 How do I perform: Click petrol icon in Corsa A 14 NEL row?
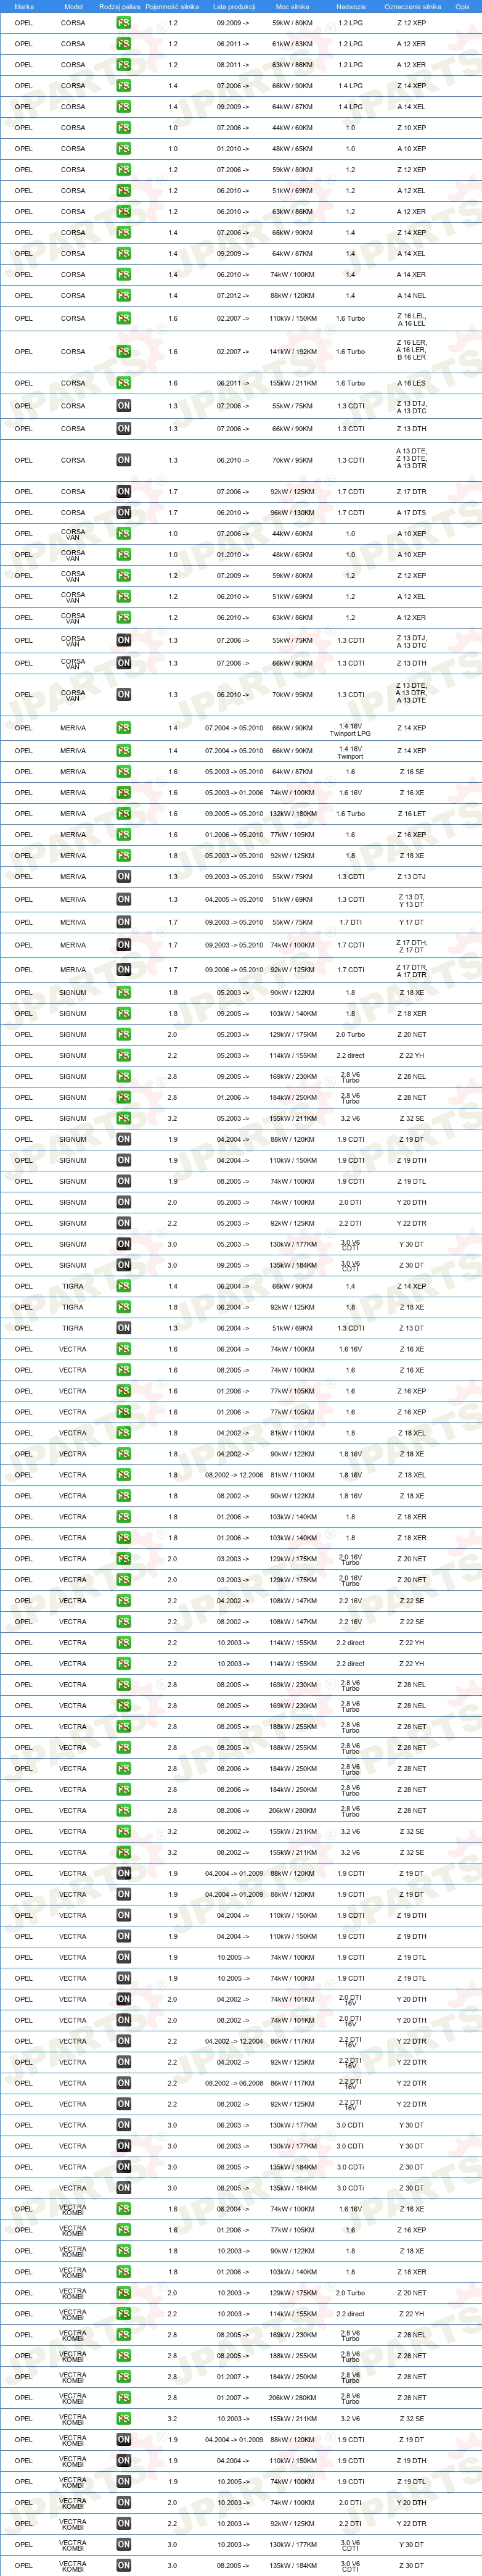123,295
